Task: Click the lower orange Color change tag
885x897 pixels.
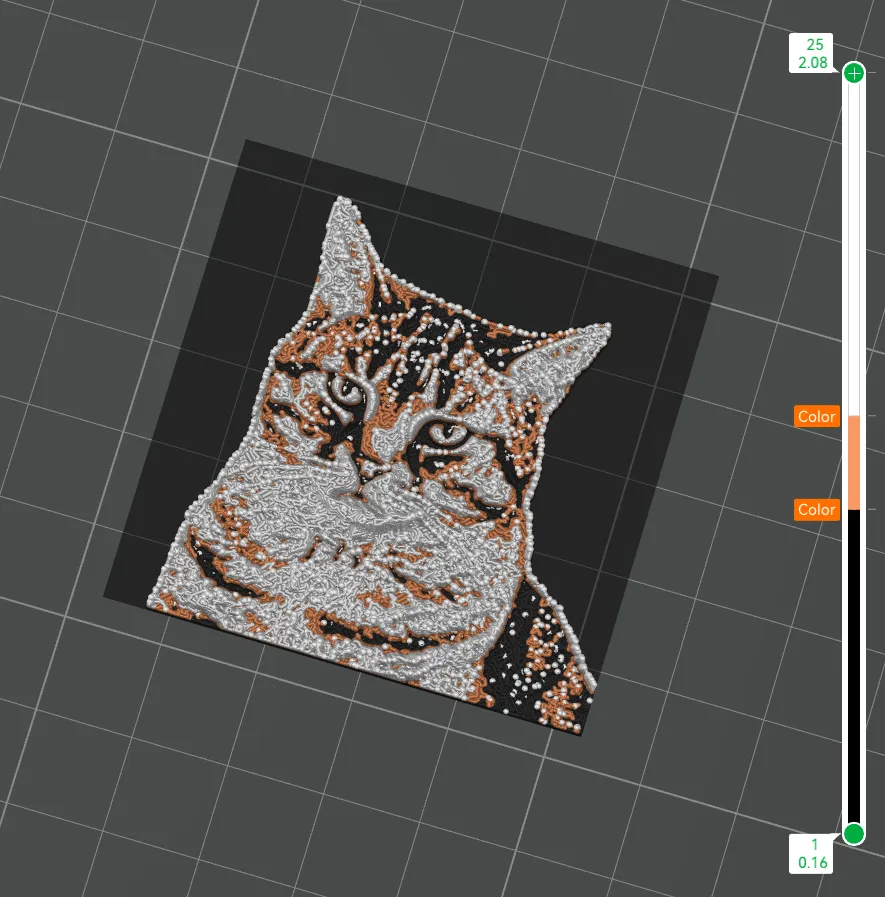Action: pyautogui.click(x=816, y=510)
